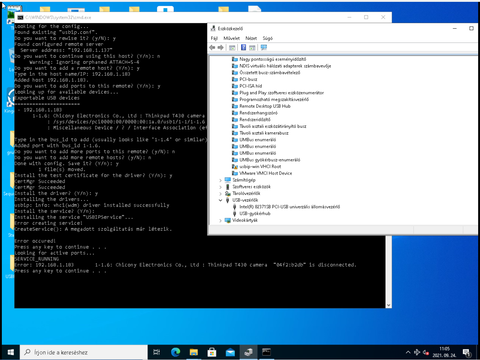Open the Nézet menu
The height and width of the screenshot is (360, 480).
(x=251, y=38)
